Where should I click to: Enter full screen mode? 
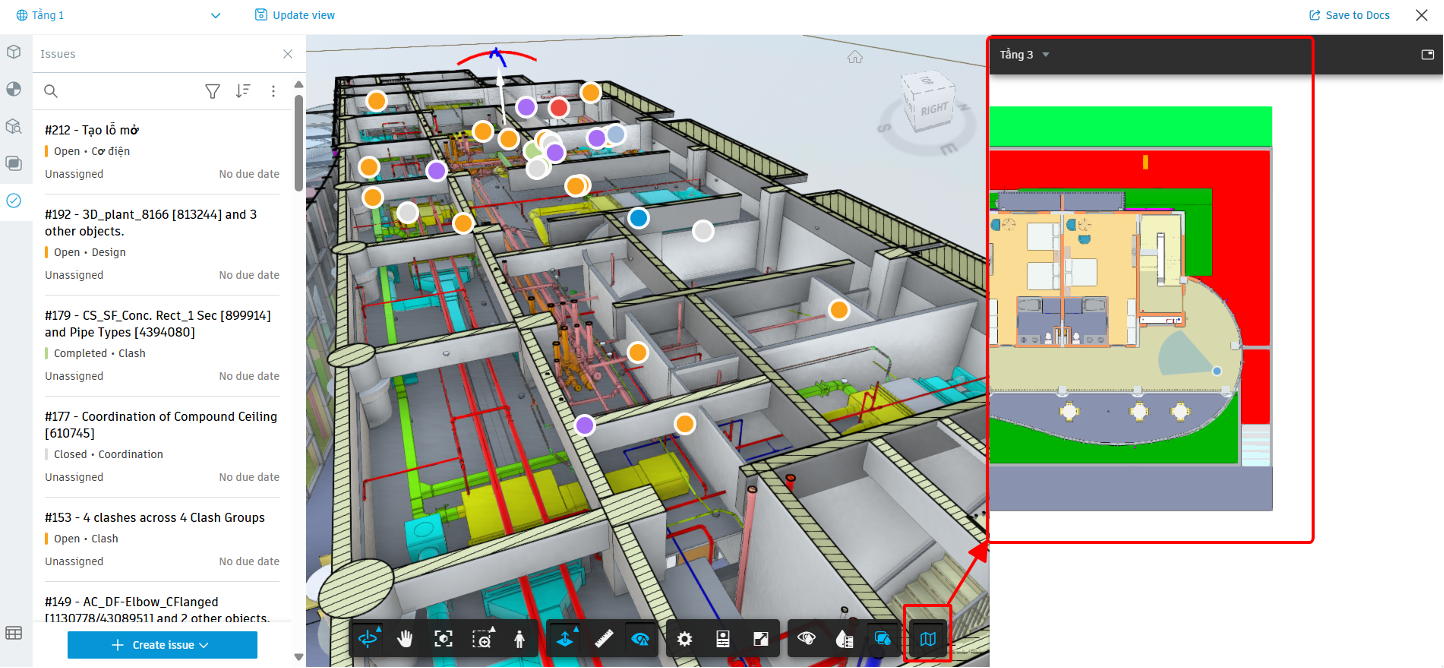click(x=760, y=640)
